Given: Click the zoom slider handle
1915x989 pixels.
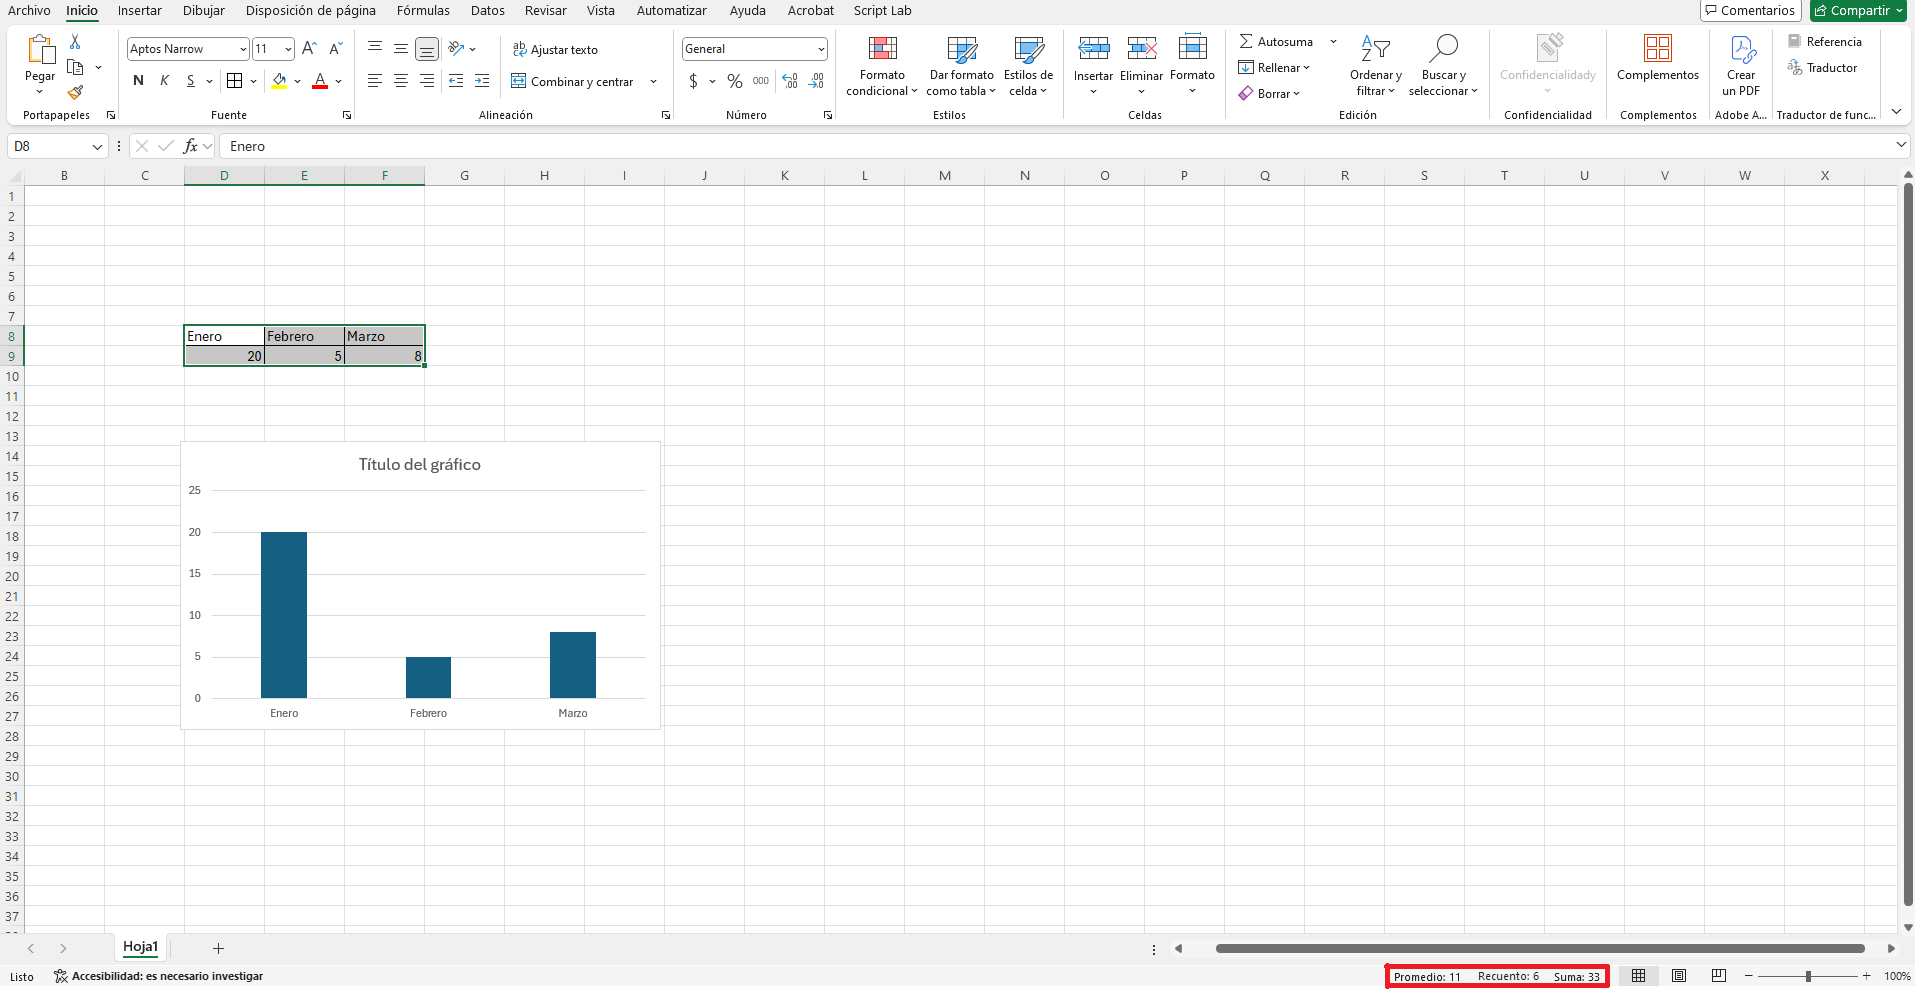Looking at the screenshot, I should [x=1808, y=976].
